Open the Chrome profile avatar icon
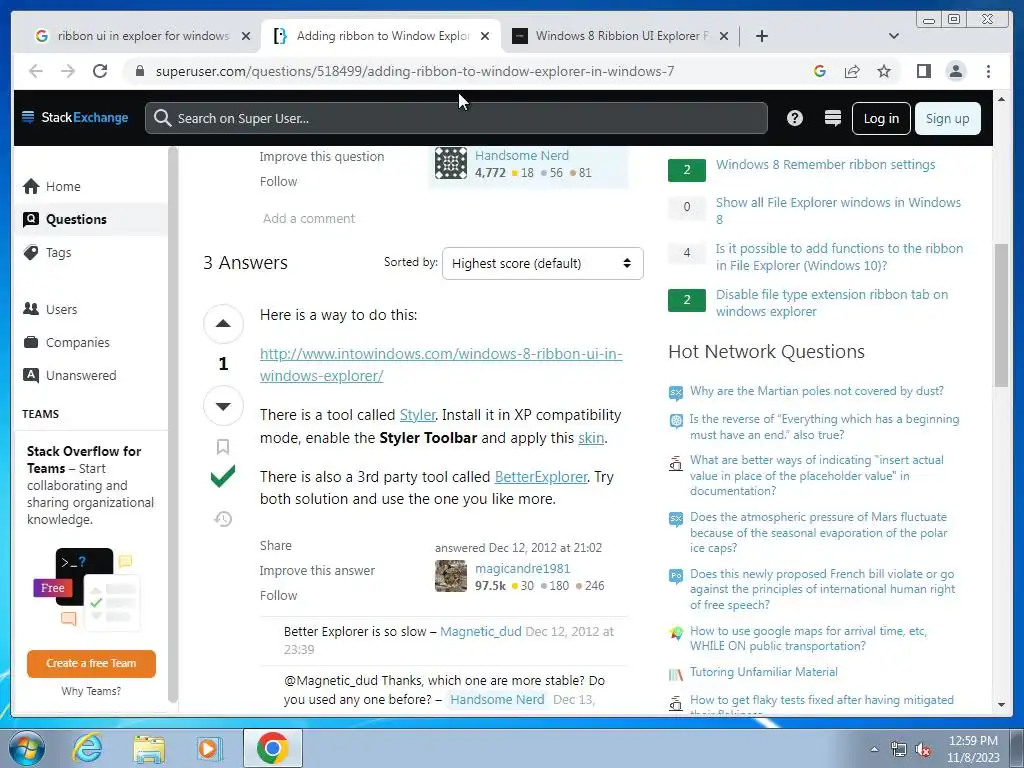This screenshot has height=768, width=1024. click(x=955, y=71)
